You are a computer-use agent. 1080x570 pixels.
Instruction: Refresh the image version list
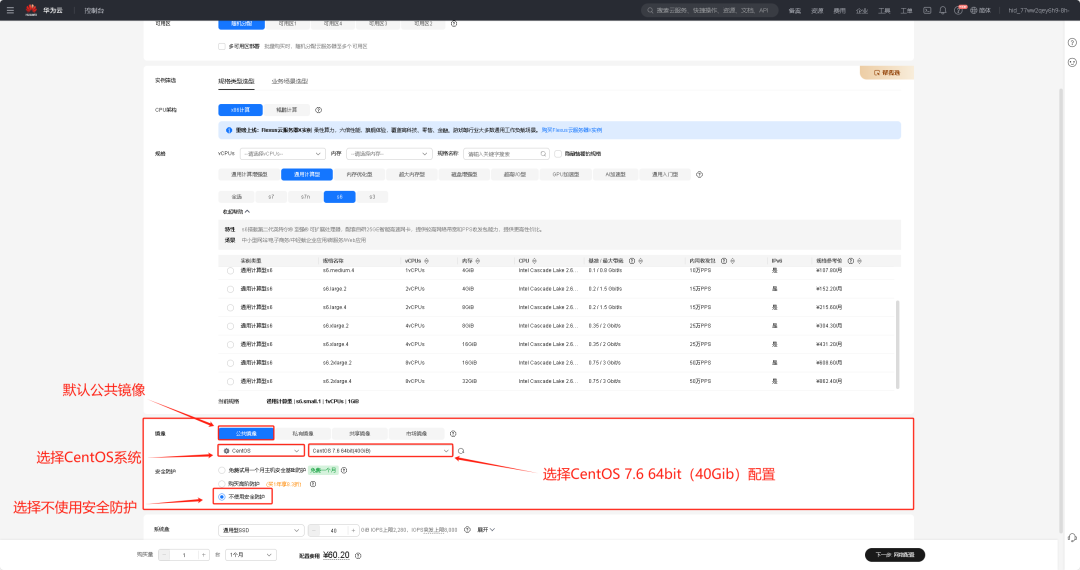click(461, 451)
